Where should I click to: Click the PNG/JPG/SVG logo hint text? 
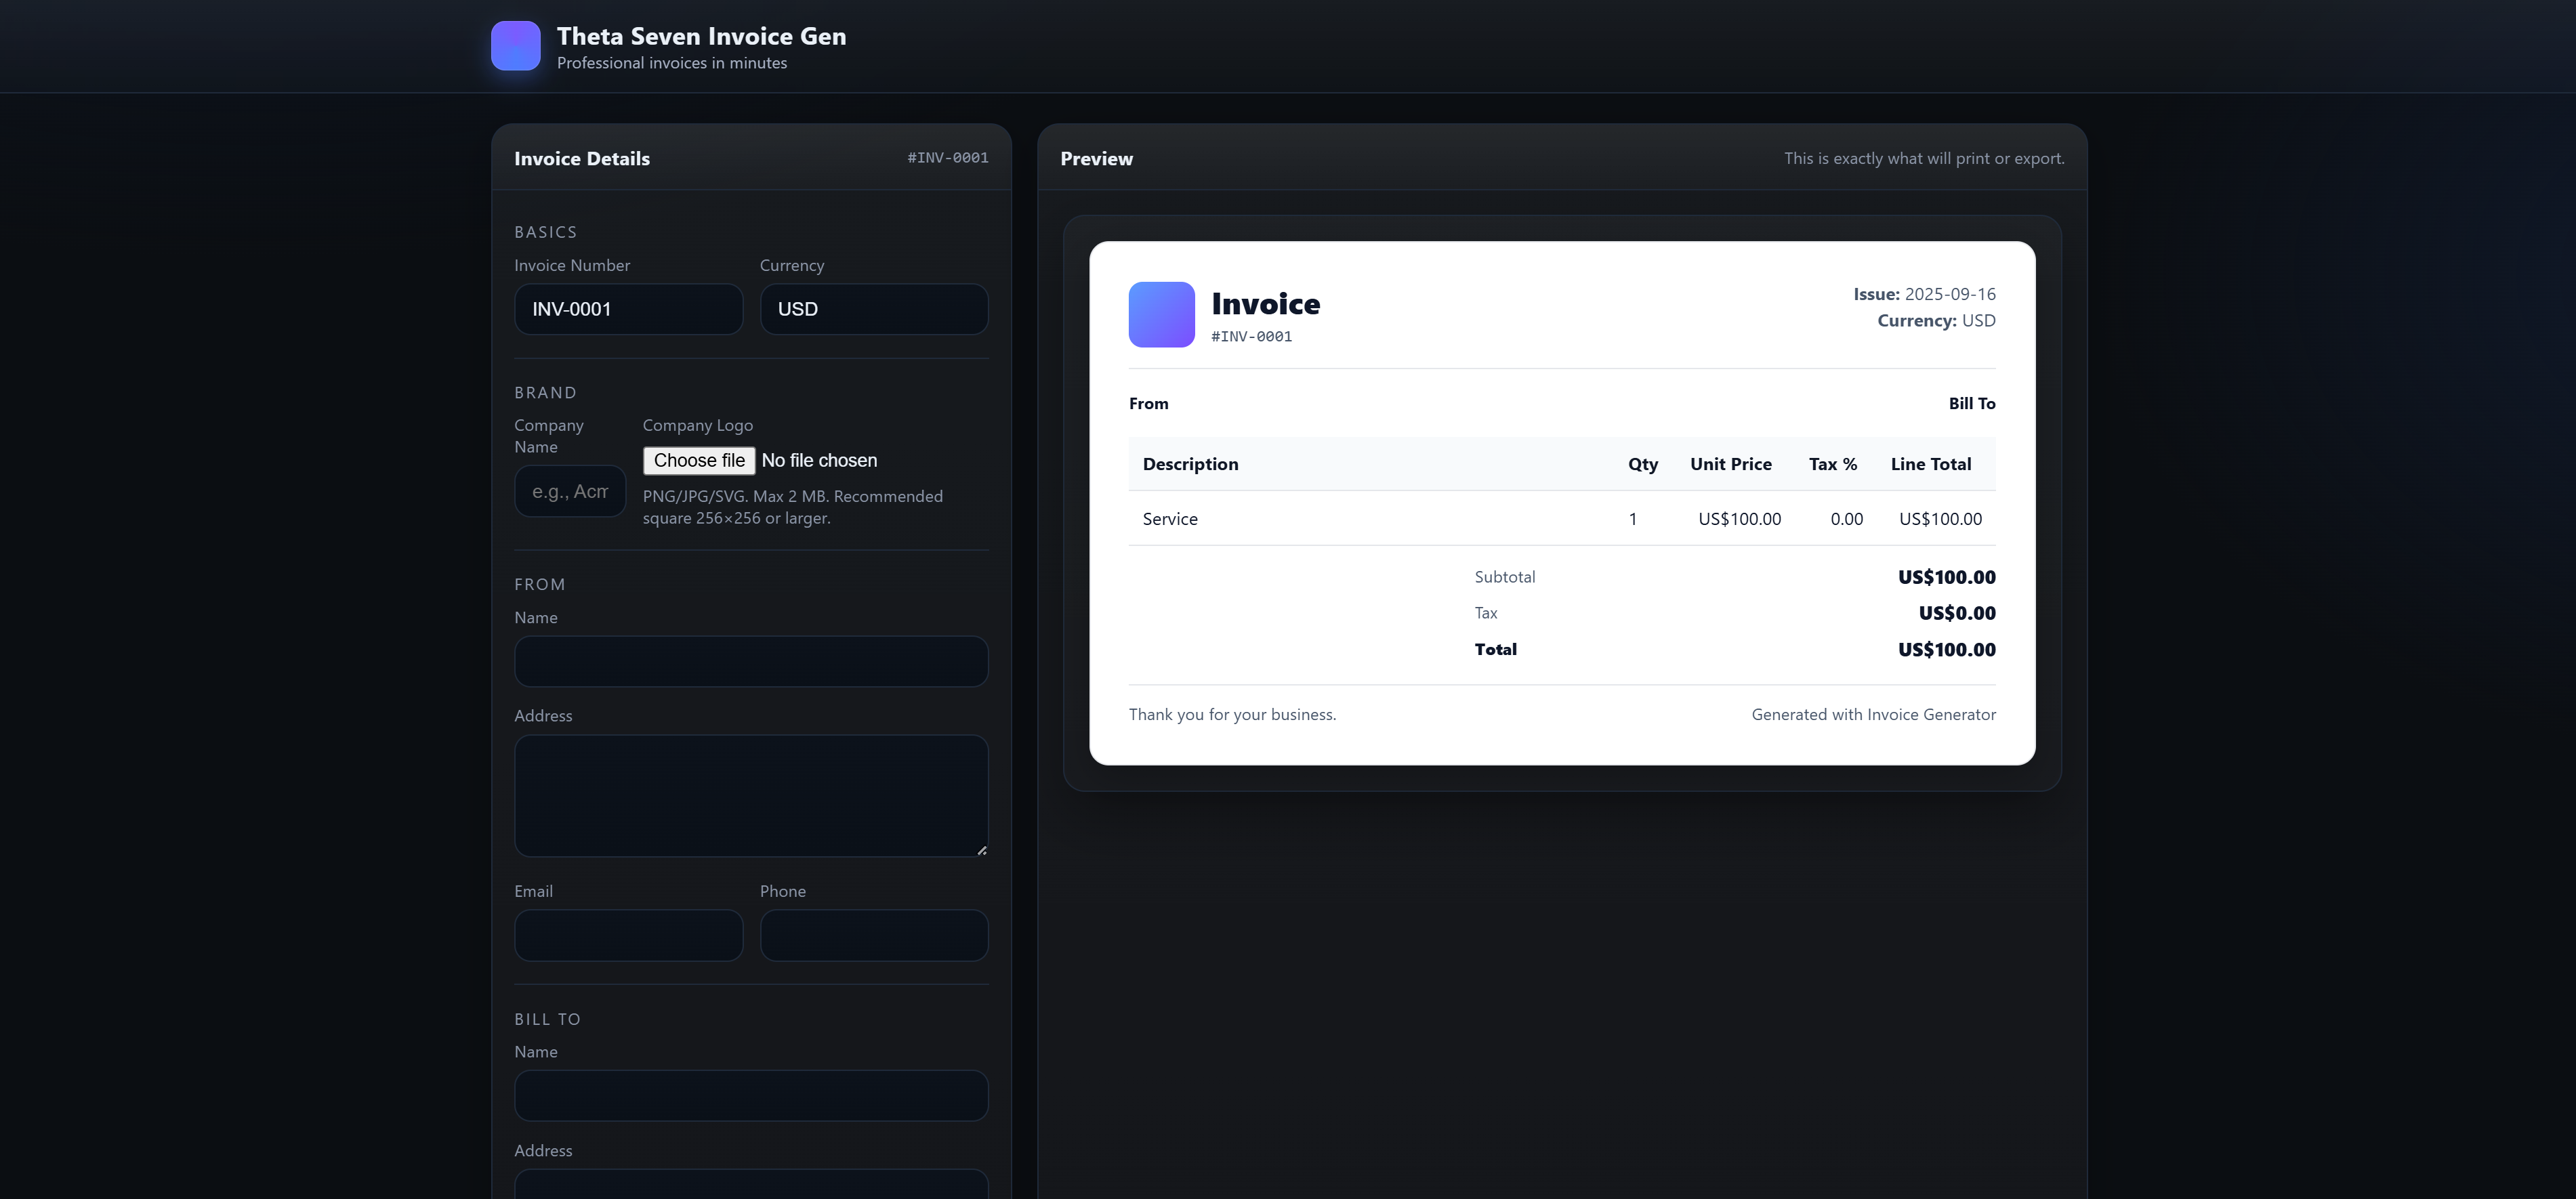(792, 507)
